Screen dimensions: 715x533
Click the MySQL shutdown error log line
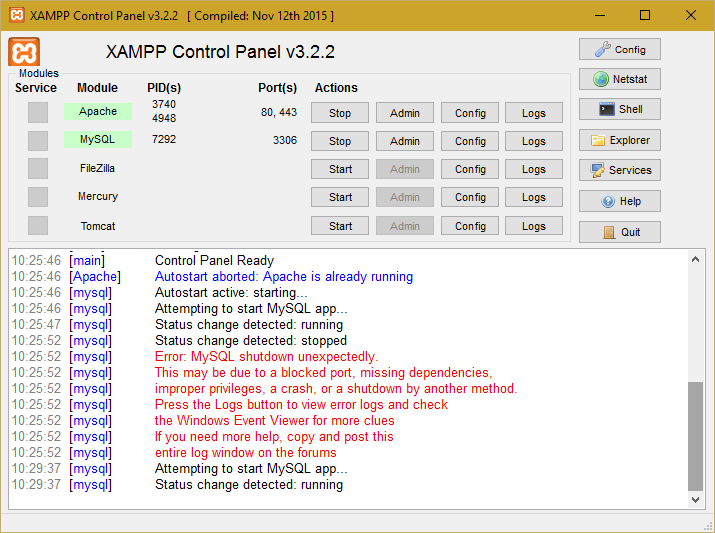266,357
